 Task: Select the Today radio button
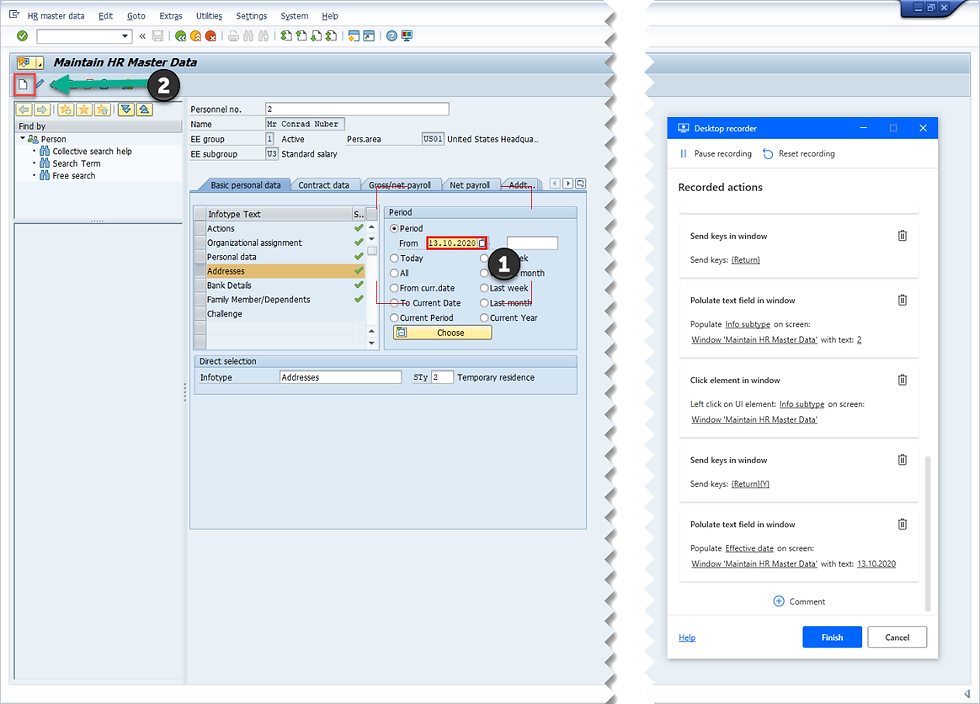394,258
